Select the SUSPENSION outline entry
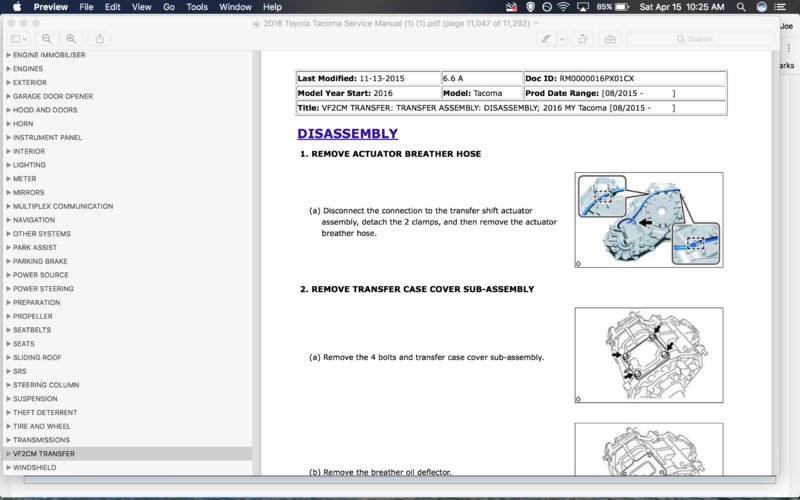 35,399
